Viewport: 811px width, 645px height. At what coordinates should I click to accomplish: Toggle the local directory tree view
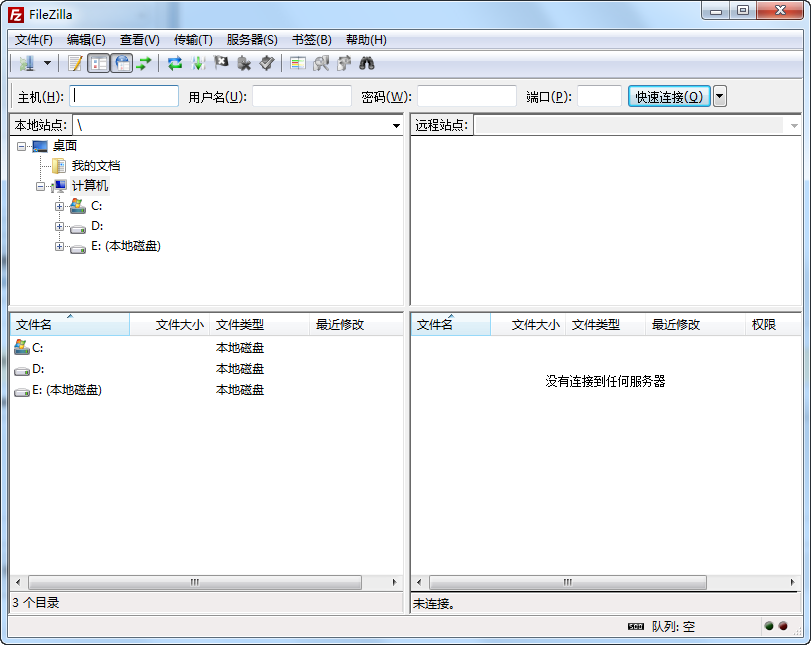tap(98, 63)
